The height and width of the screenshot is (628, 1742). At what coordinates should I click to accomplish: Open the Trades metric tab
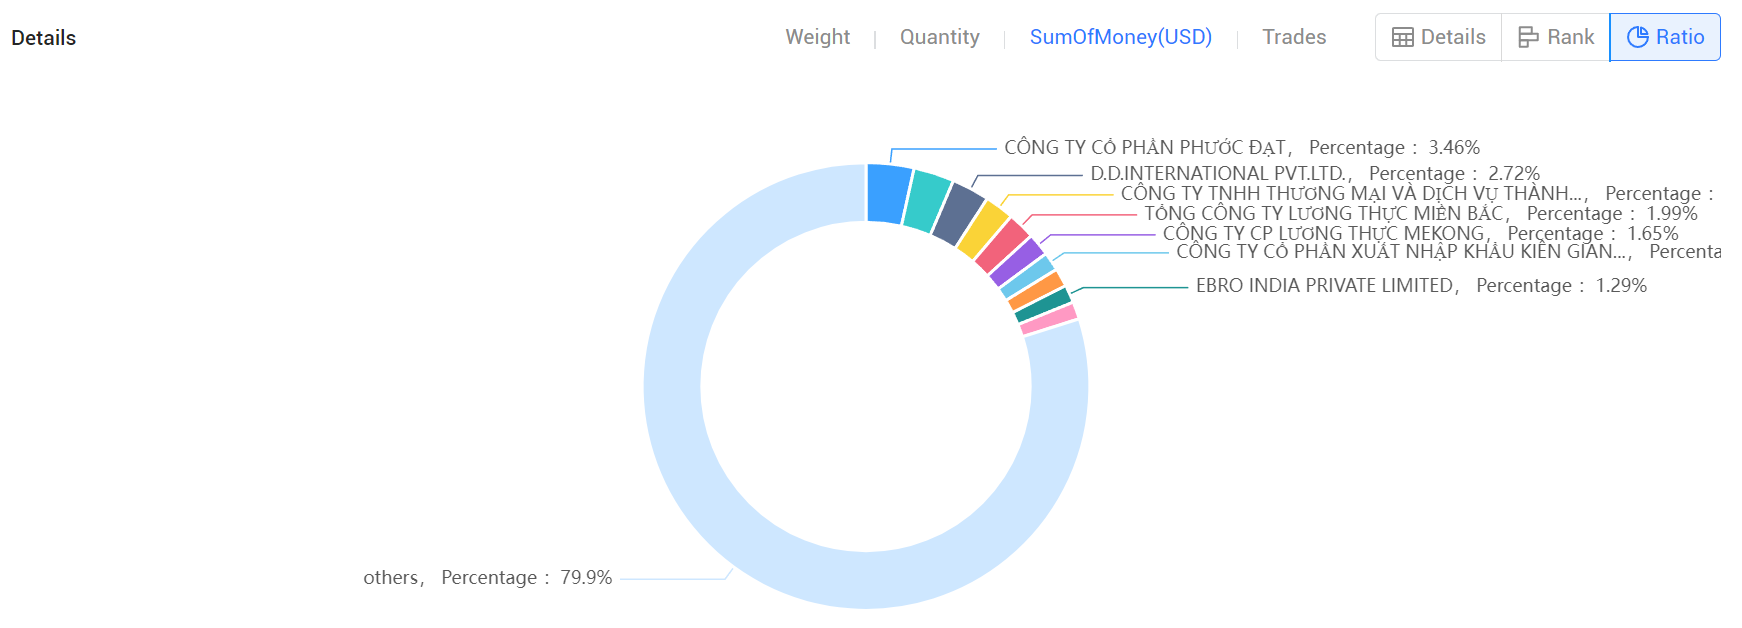(1293, 37)
